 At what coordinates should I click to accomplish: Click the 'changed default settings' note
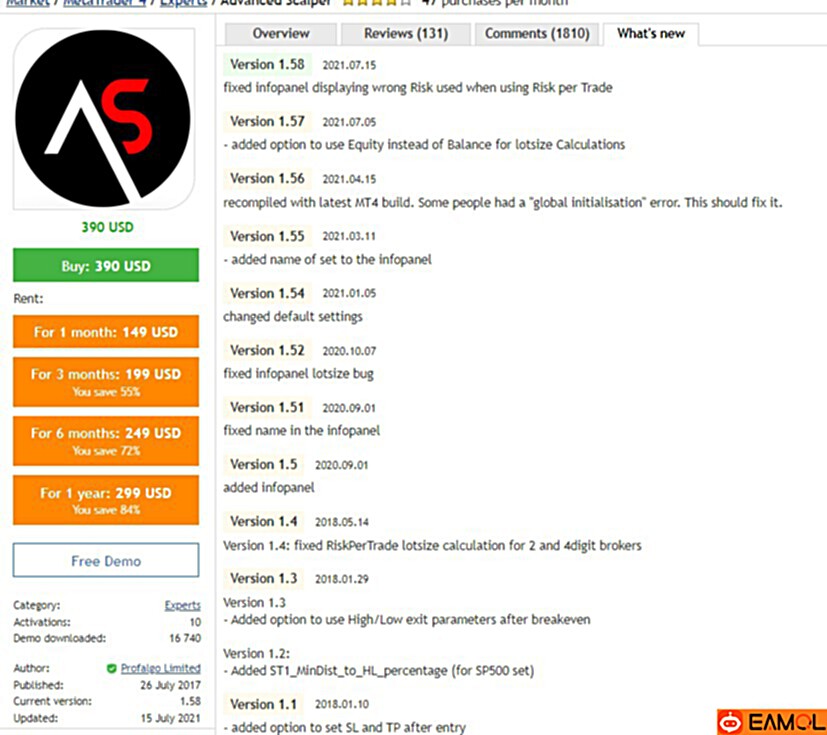[293, 316]
